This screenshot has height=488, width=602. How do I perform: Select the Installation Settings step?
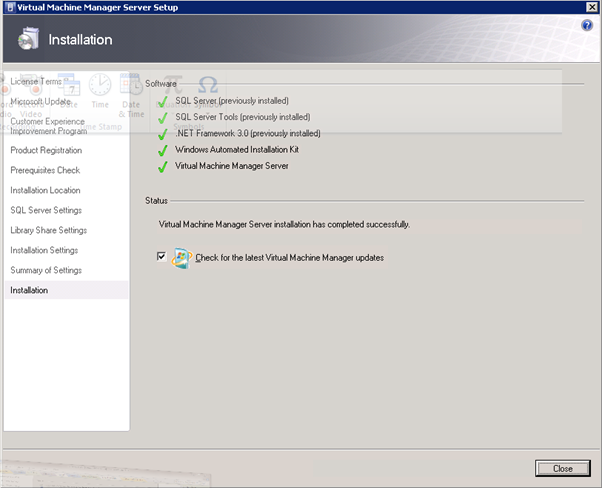44,250
